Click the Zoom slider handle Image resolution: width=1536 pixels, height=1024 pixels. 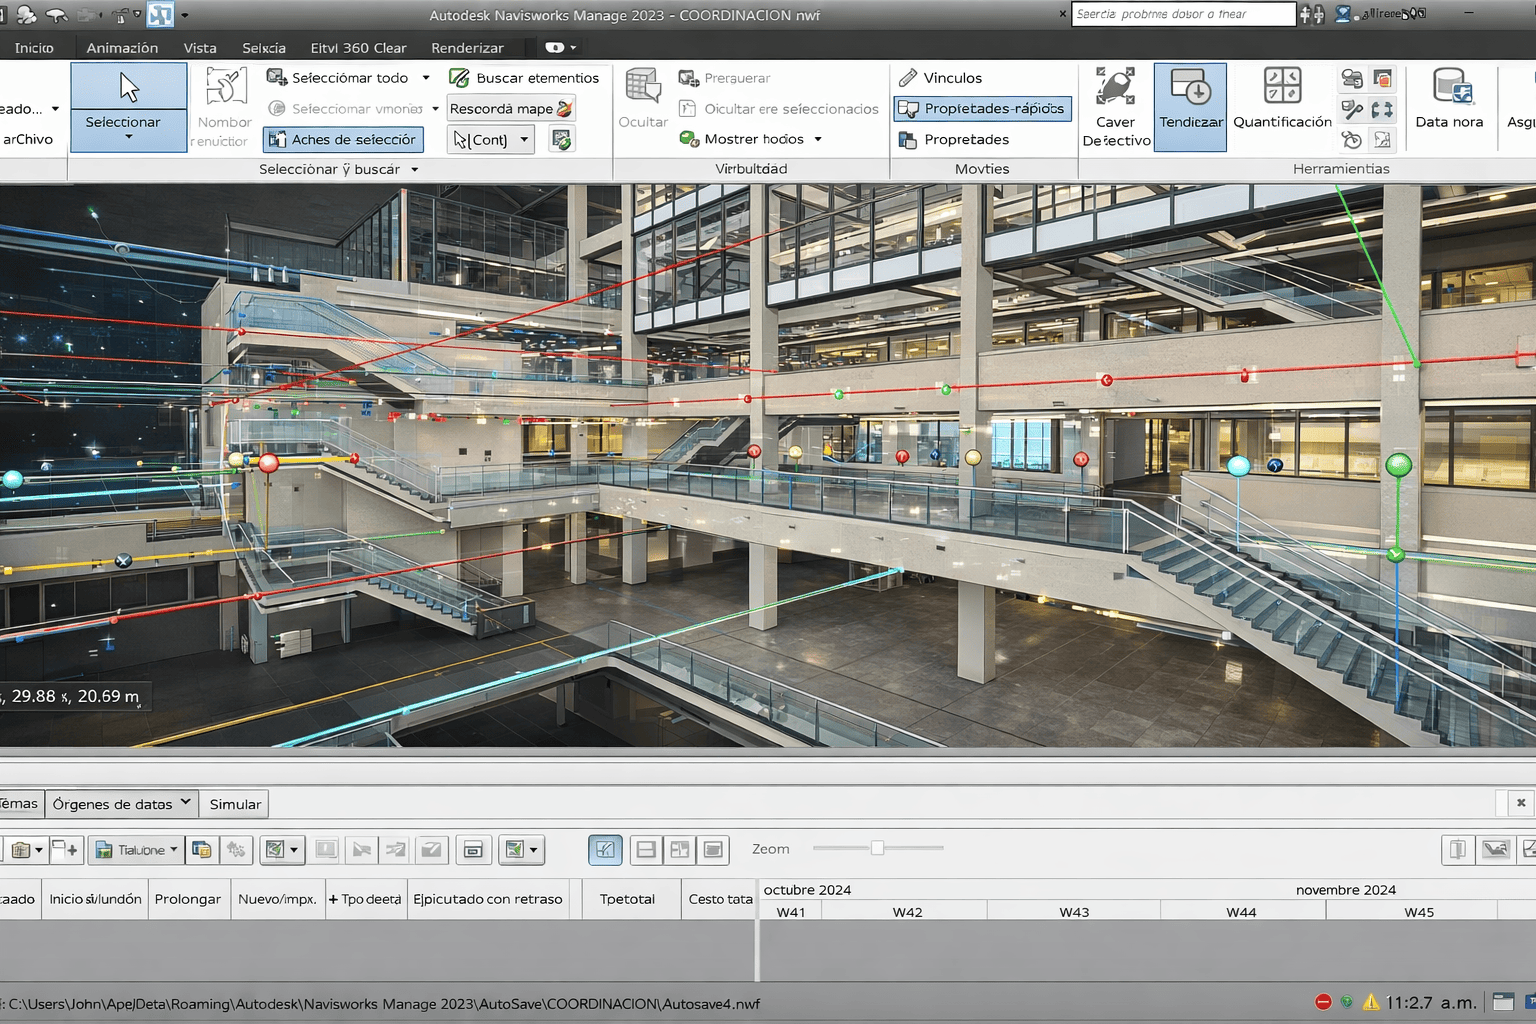pyautogui.click(x=877, y=848)
